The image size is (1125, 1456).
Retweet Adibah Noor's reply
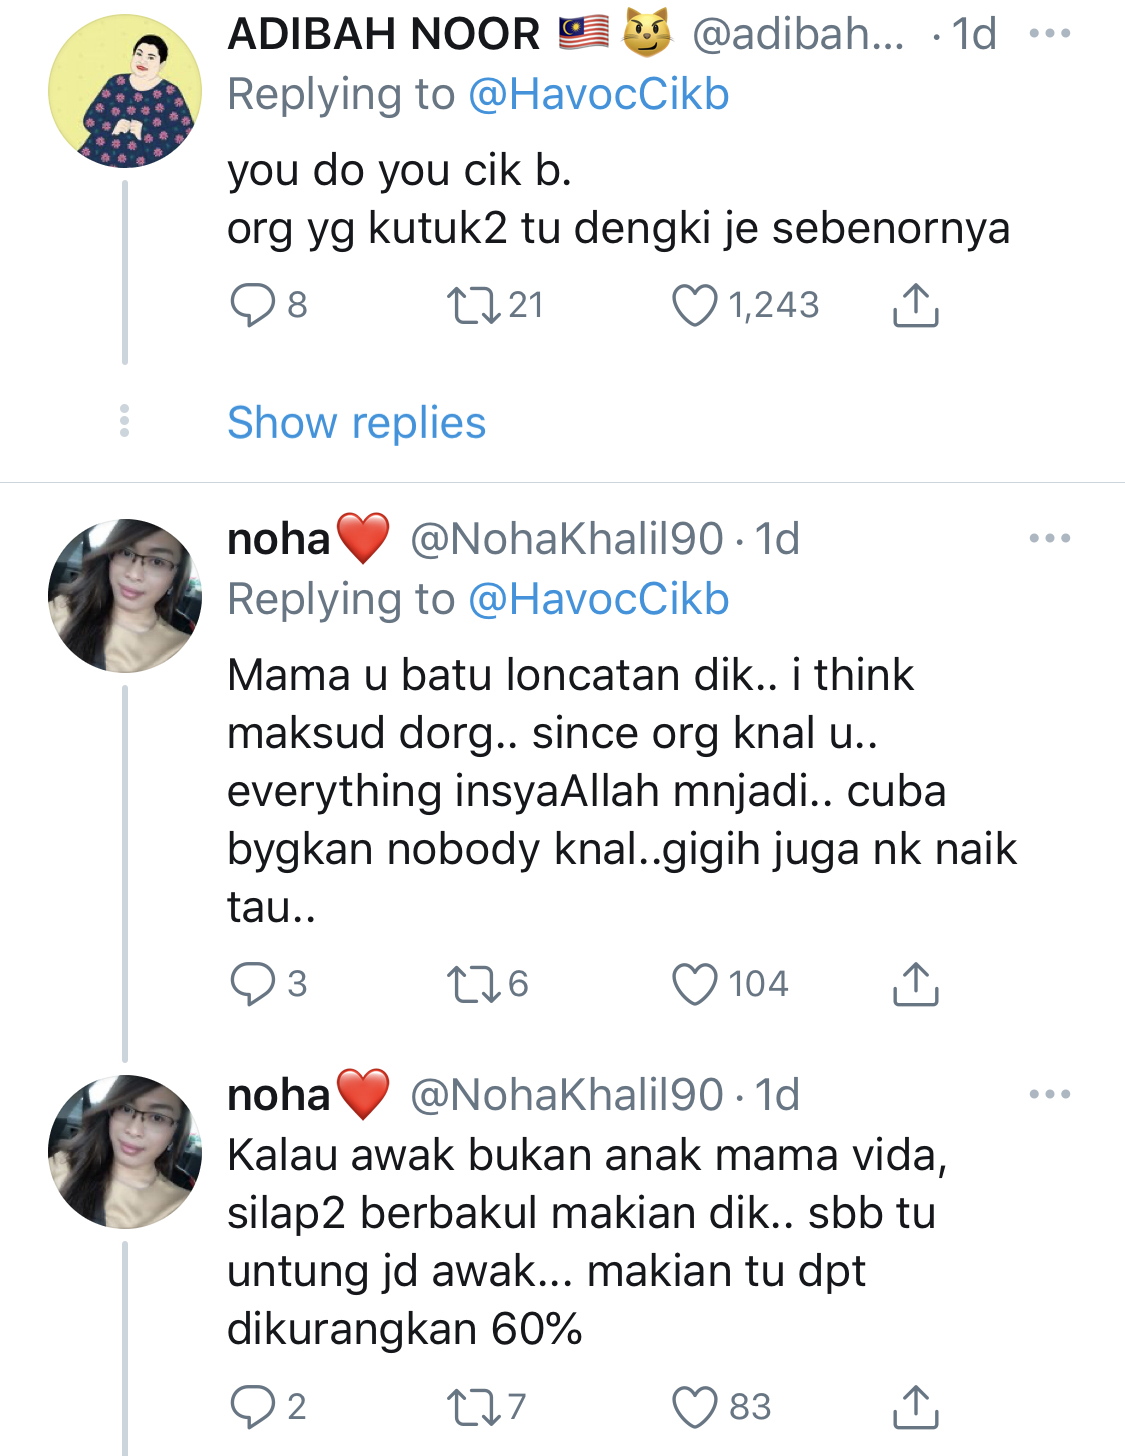pyautogui.click(x=474, y=306)
